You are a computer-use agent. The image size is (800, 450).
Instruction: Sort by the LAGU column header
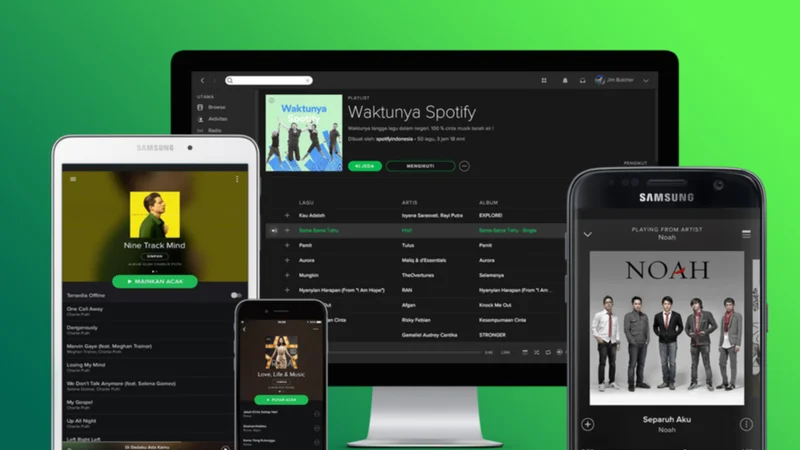tap(306, 203)
